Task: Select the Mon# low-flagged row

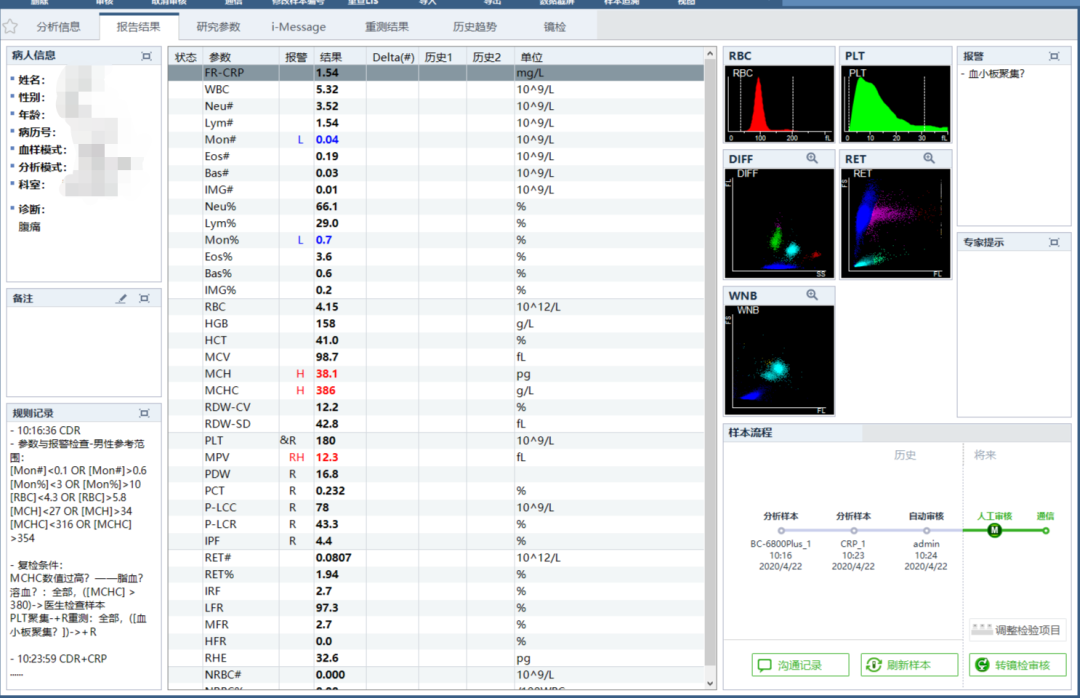Action: click(436, 140)
